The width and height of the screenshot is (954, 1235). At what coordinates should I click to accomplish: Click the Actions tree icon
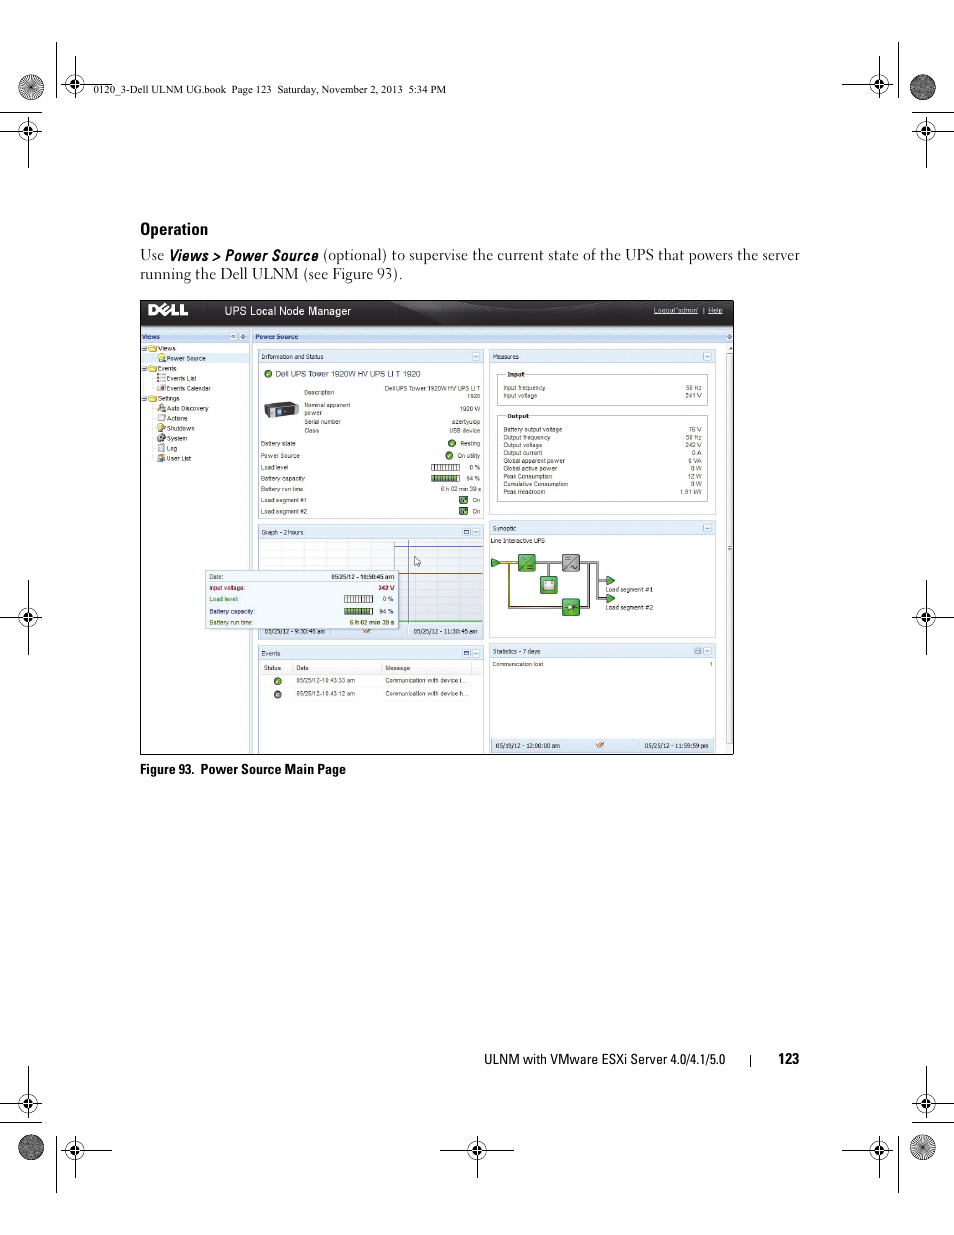[162, 418]
